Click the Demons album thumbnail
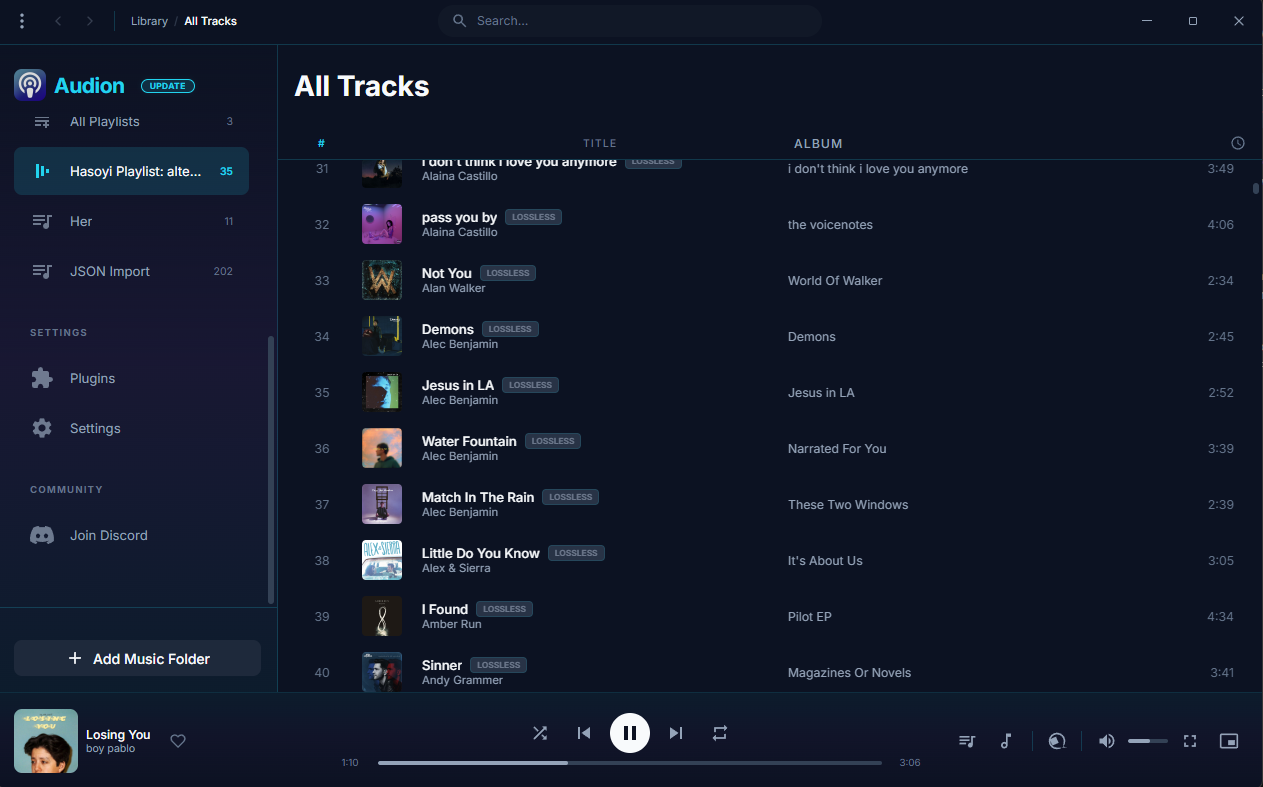Image resolution: width=1263 pixels, height=787 pixels. point(381,336)
